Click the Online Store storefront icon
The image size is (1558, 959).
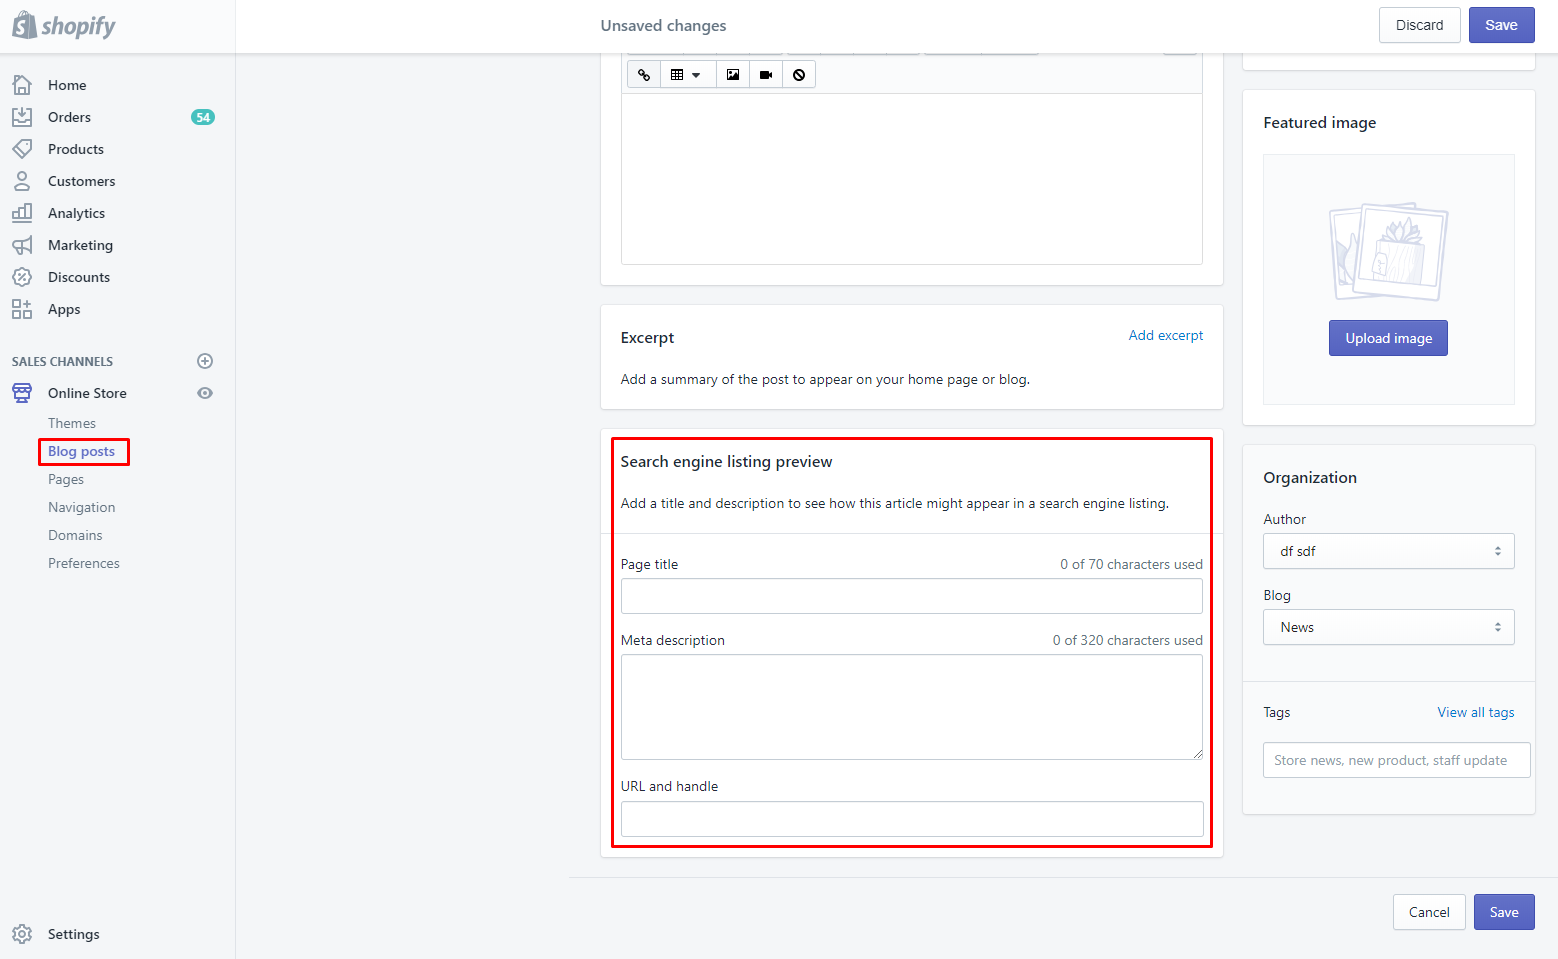pyautogui.click(x=22, y=393)
